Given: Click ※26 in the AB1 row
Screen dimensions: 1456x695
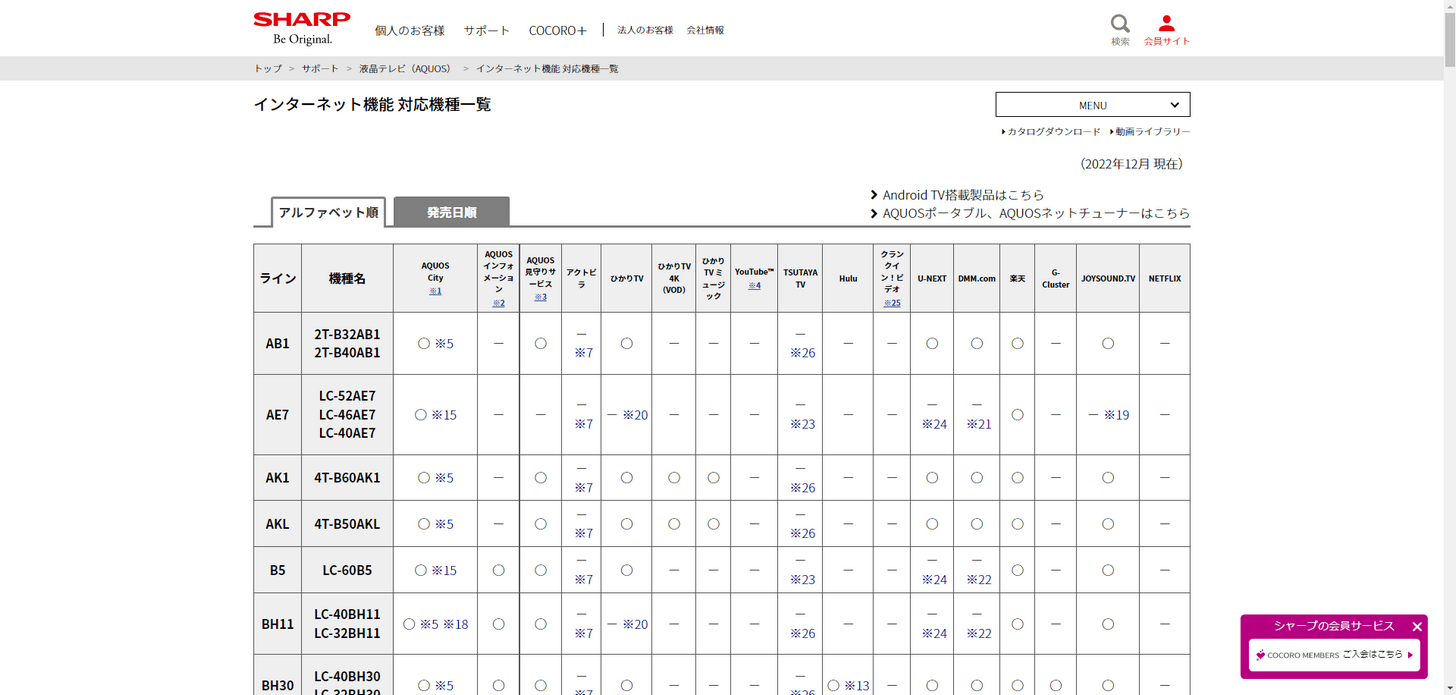Looking at the screenshot, I should [803, 352].
